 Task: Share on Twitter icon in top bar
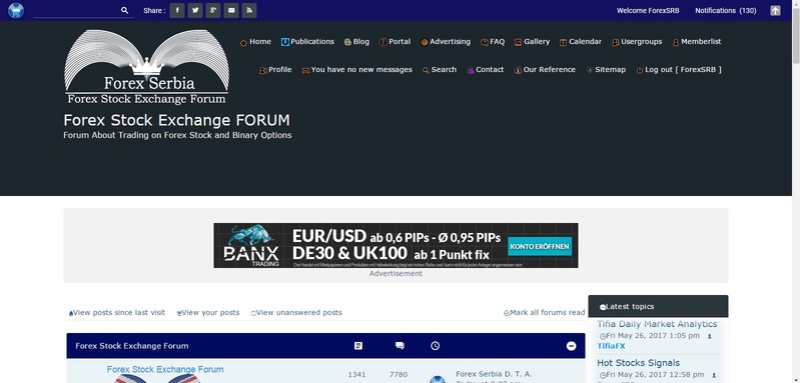click(195, 10)
